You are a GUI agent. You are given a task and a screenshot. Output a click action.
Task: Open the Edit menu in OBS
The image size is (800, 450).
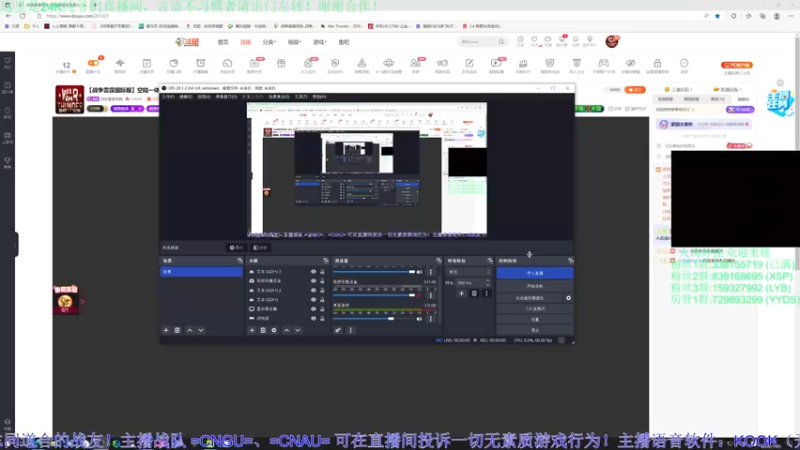(x=186, y=96)
